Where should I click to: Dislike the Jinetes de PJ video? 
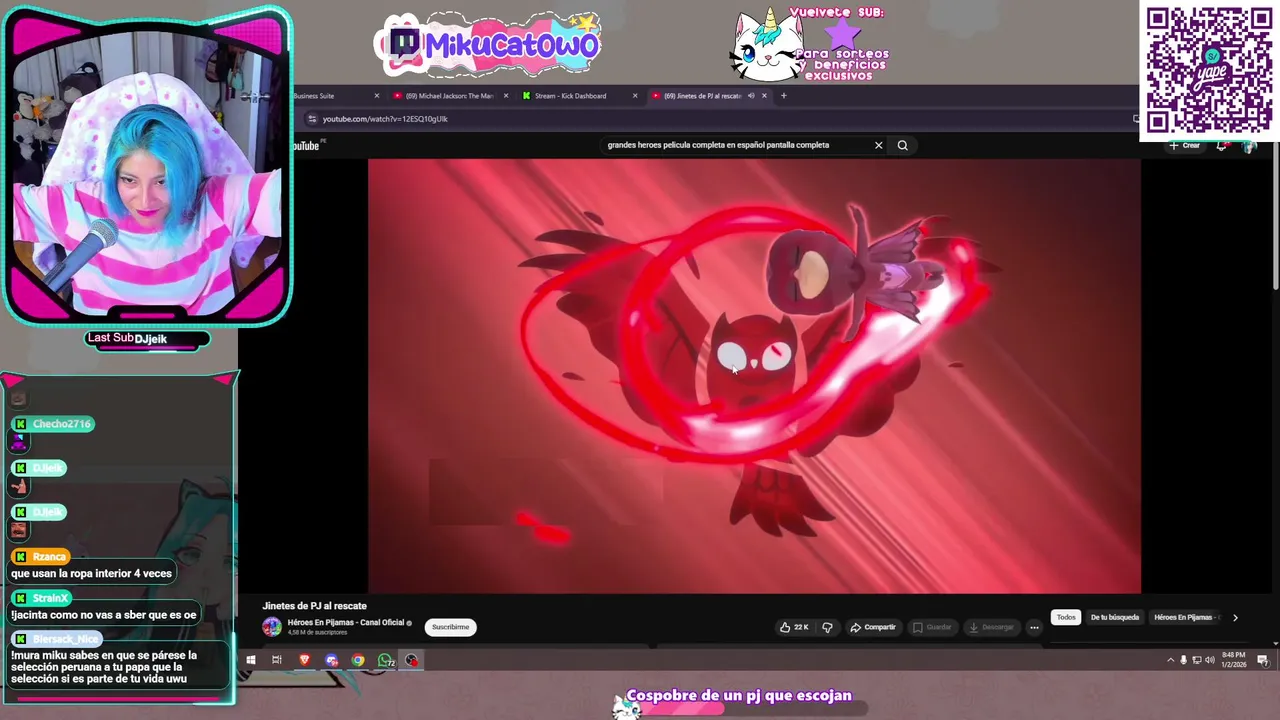[827, 627]
